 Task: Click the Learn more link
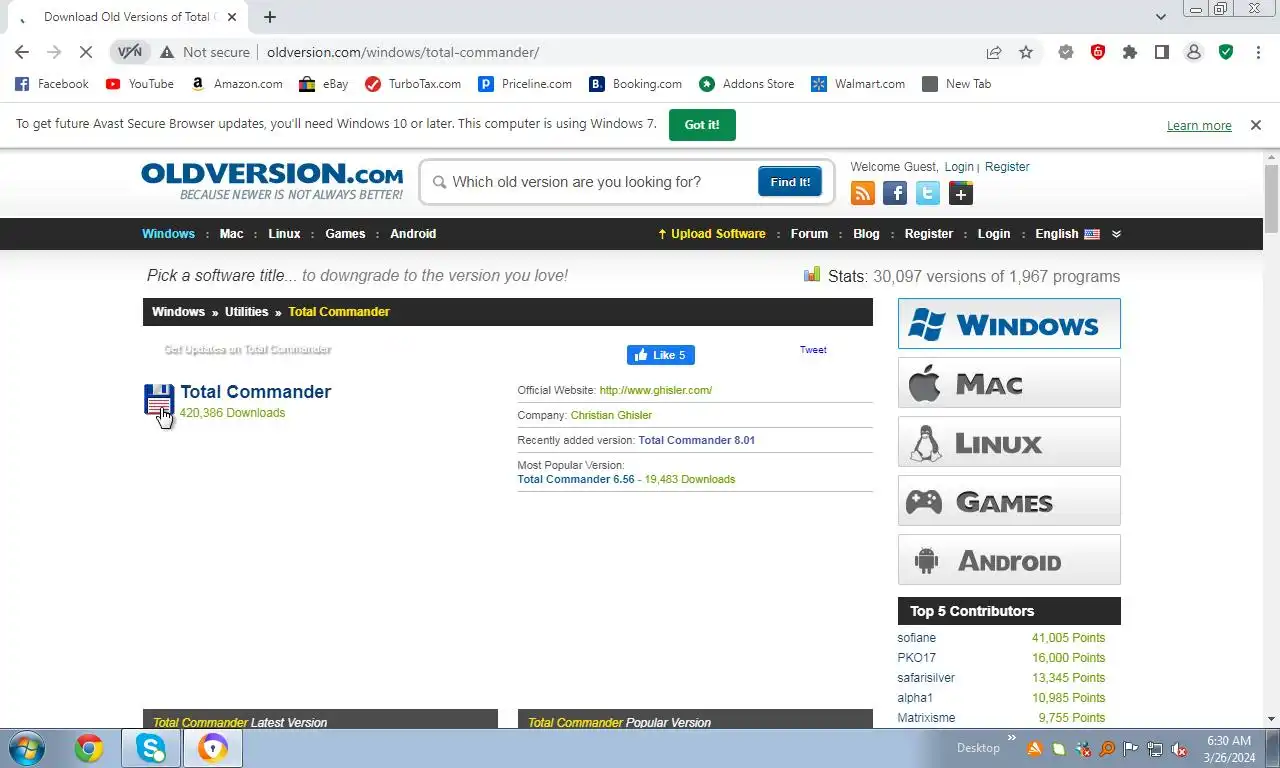(1199, 126)
